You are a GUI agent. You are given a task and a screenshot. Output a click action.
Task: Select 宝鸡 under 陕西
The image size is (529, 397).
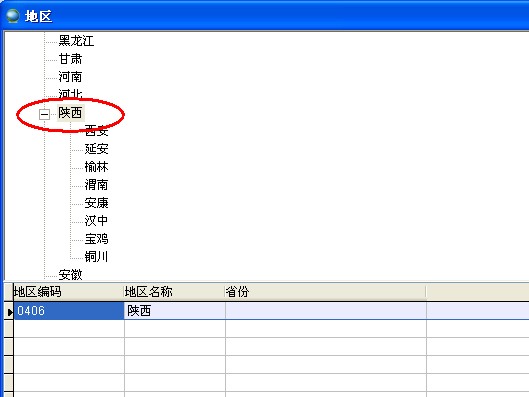click(96, 239)
